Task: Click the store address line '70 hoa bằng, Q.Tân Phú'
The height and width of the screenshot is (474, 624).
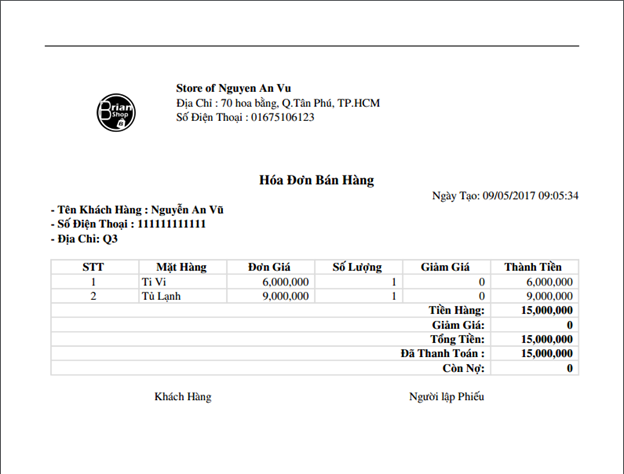Action: (278, 103)
